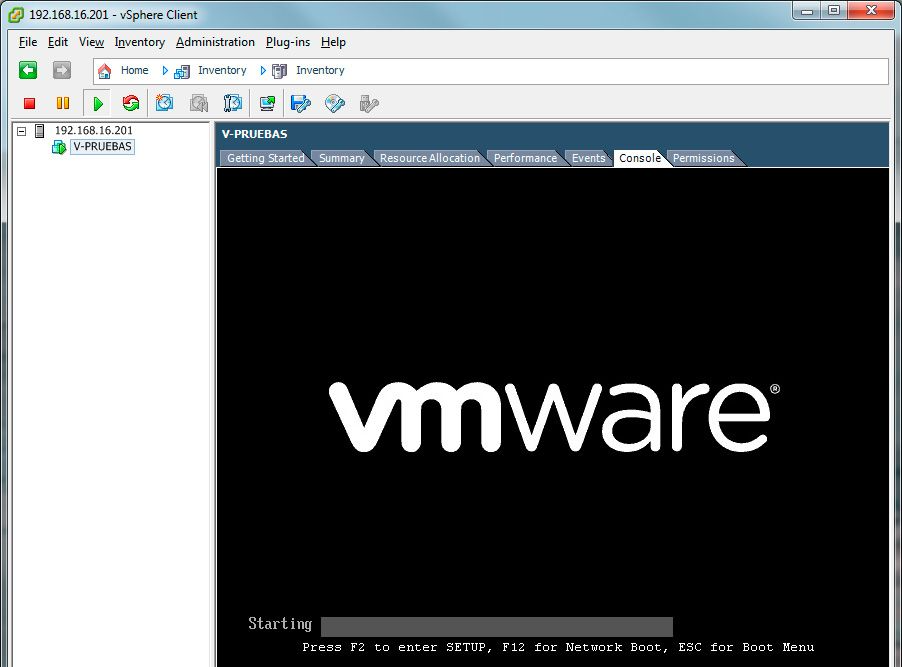
Task: Expand dropdown arrow after first Inventory breadcrumb
Action: pyautogui.click(x=263, y=71)
